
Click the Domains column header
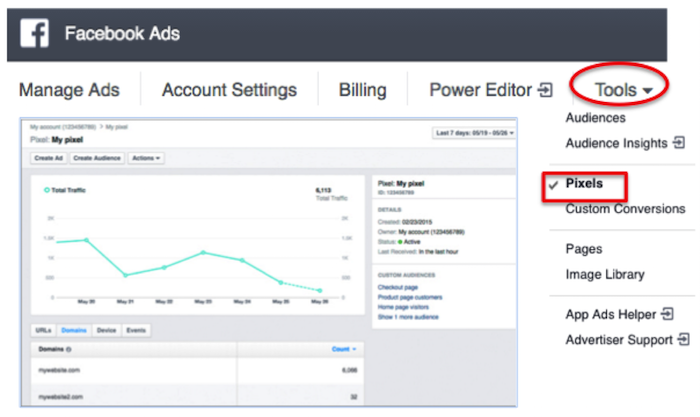point(51,349)
